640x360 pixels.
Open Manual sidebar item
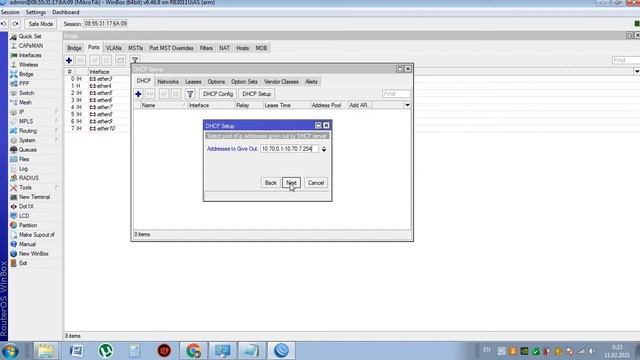tap(27, 244)
